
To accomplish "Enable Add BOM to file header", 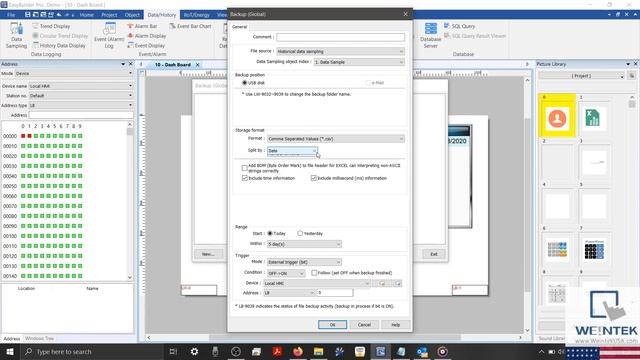I will point(244,168).
